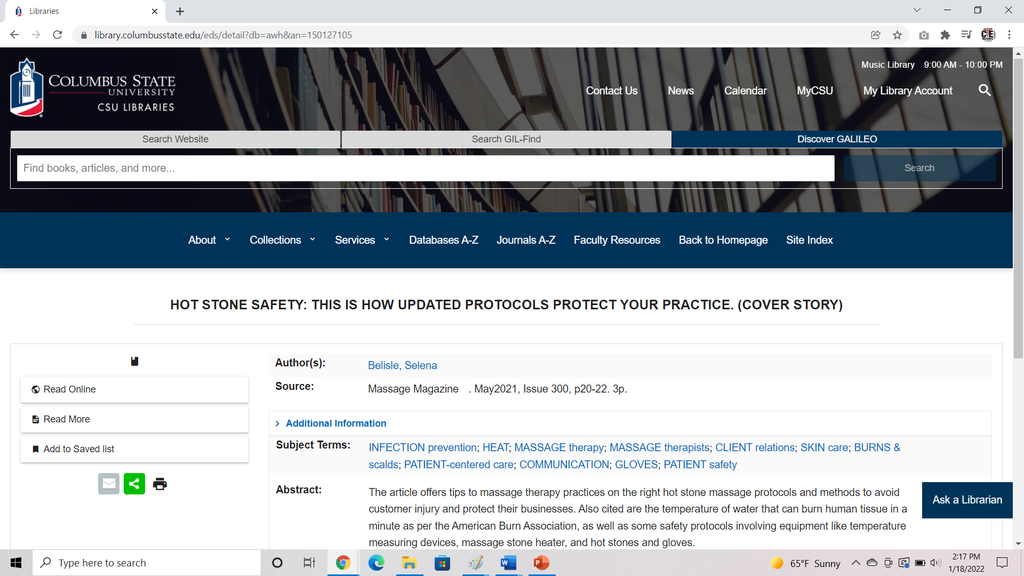Open Ask a Librarian chat
This screenshot has width=1024, height=576.
tap(966, 500)
